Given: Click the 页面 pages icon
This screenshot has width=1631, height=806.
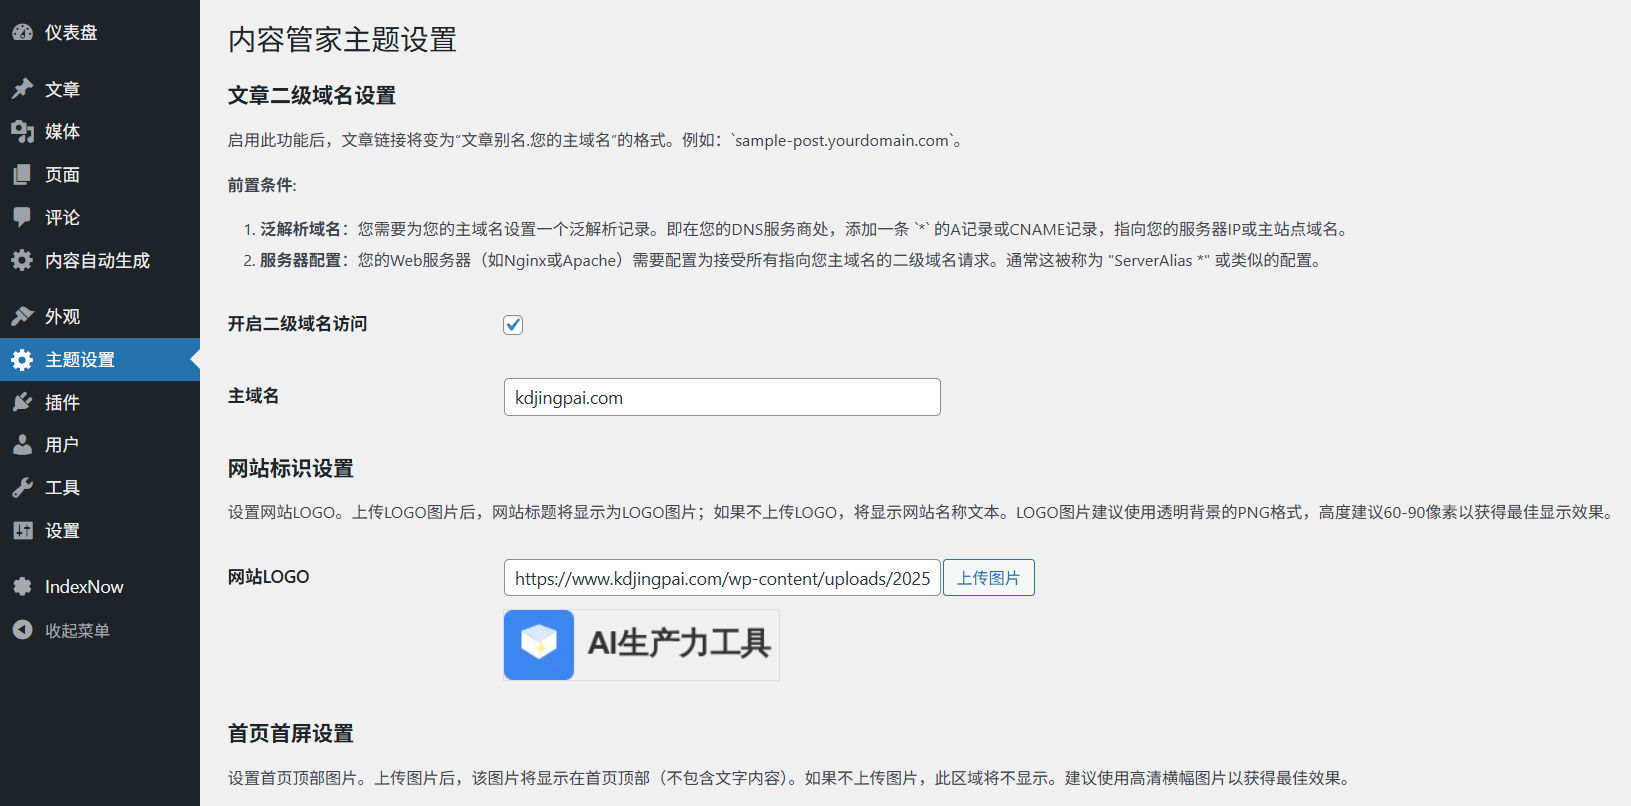Looking at the screenshot, I should pos(22,174).
